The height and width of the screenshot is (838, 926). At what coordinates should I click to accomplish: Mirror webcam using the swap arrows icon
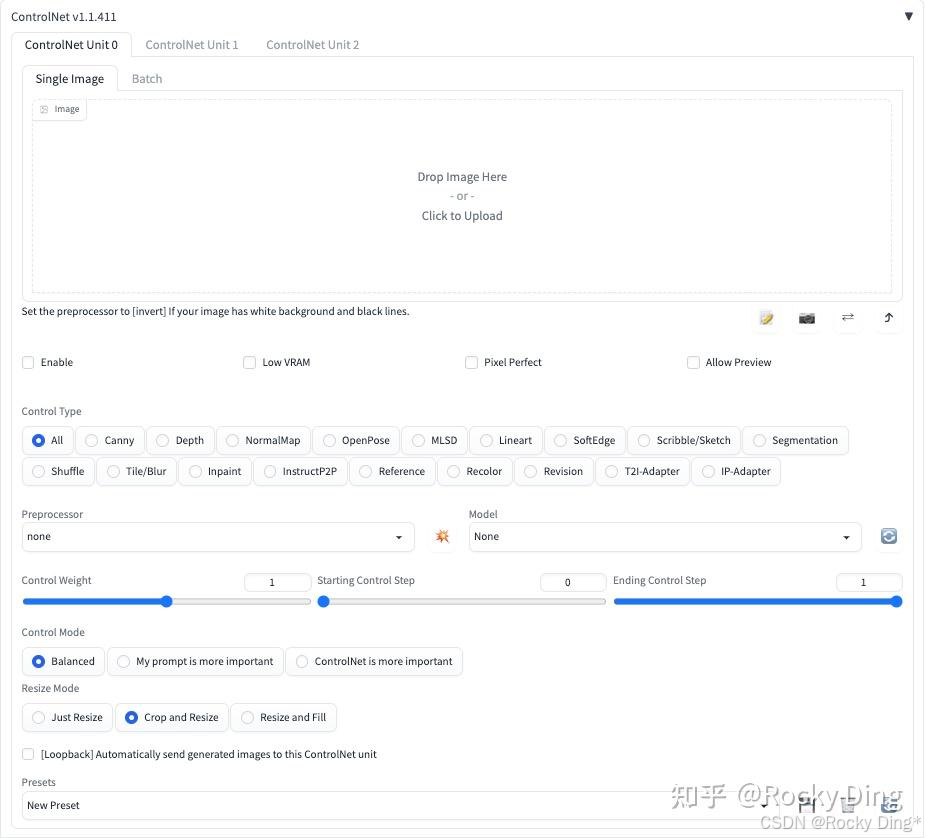point(847,318)
